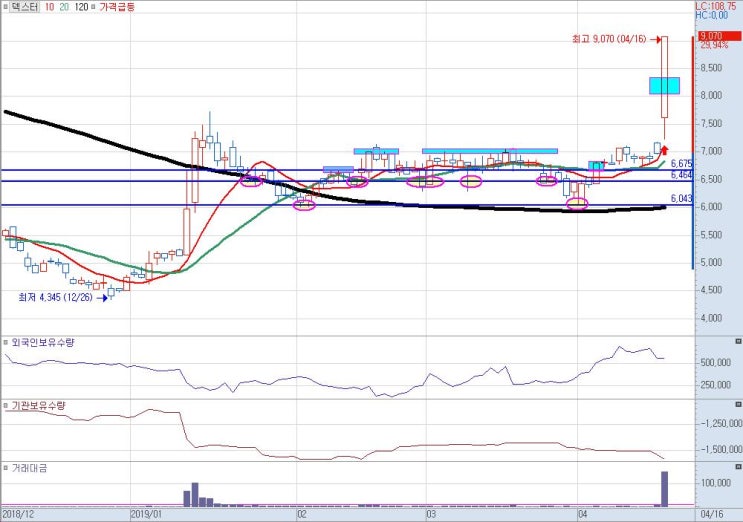Click the 250,000 foreign holdings axis label
Viewport: 743px width, 522px height.
(716, 385)
